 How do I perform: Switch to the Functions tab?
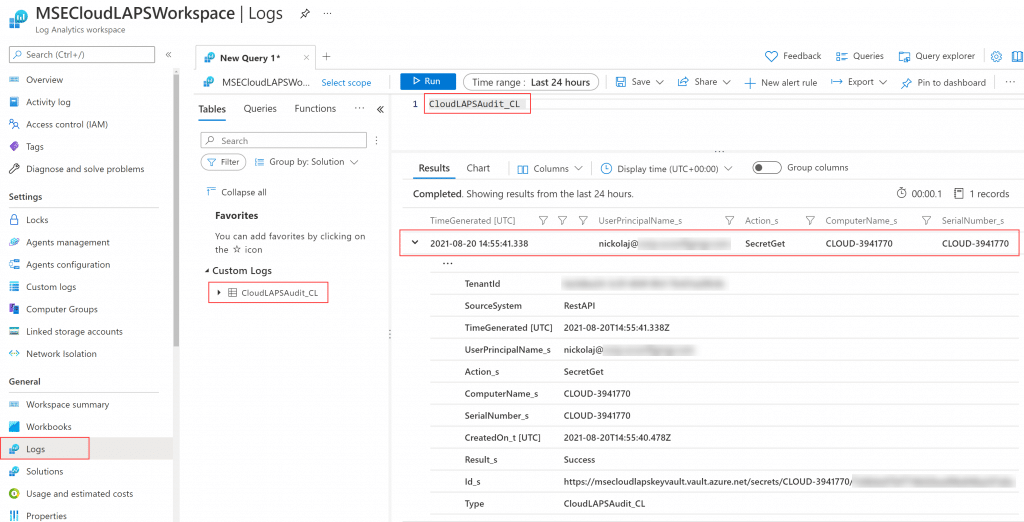[315, 109]
